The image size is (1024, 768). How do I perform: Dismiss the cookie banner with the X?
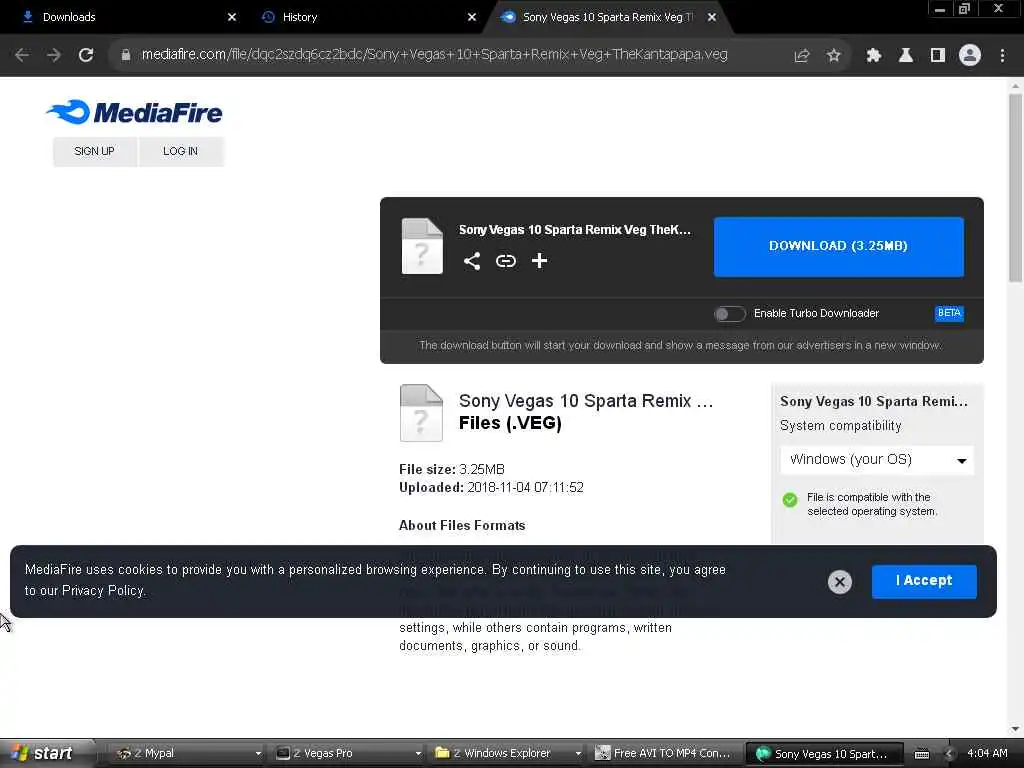[840, 582]
